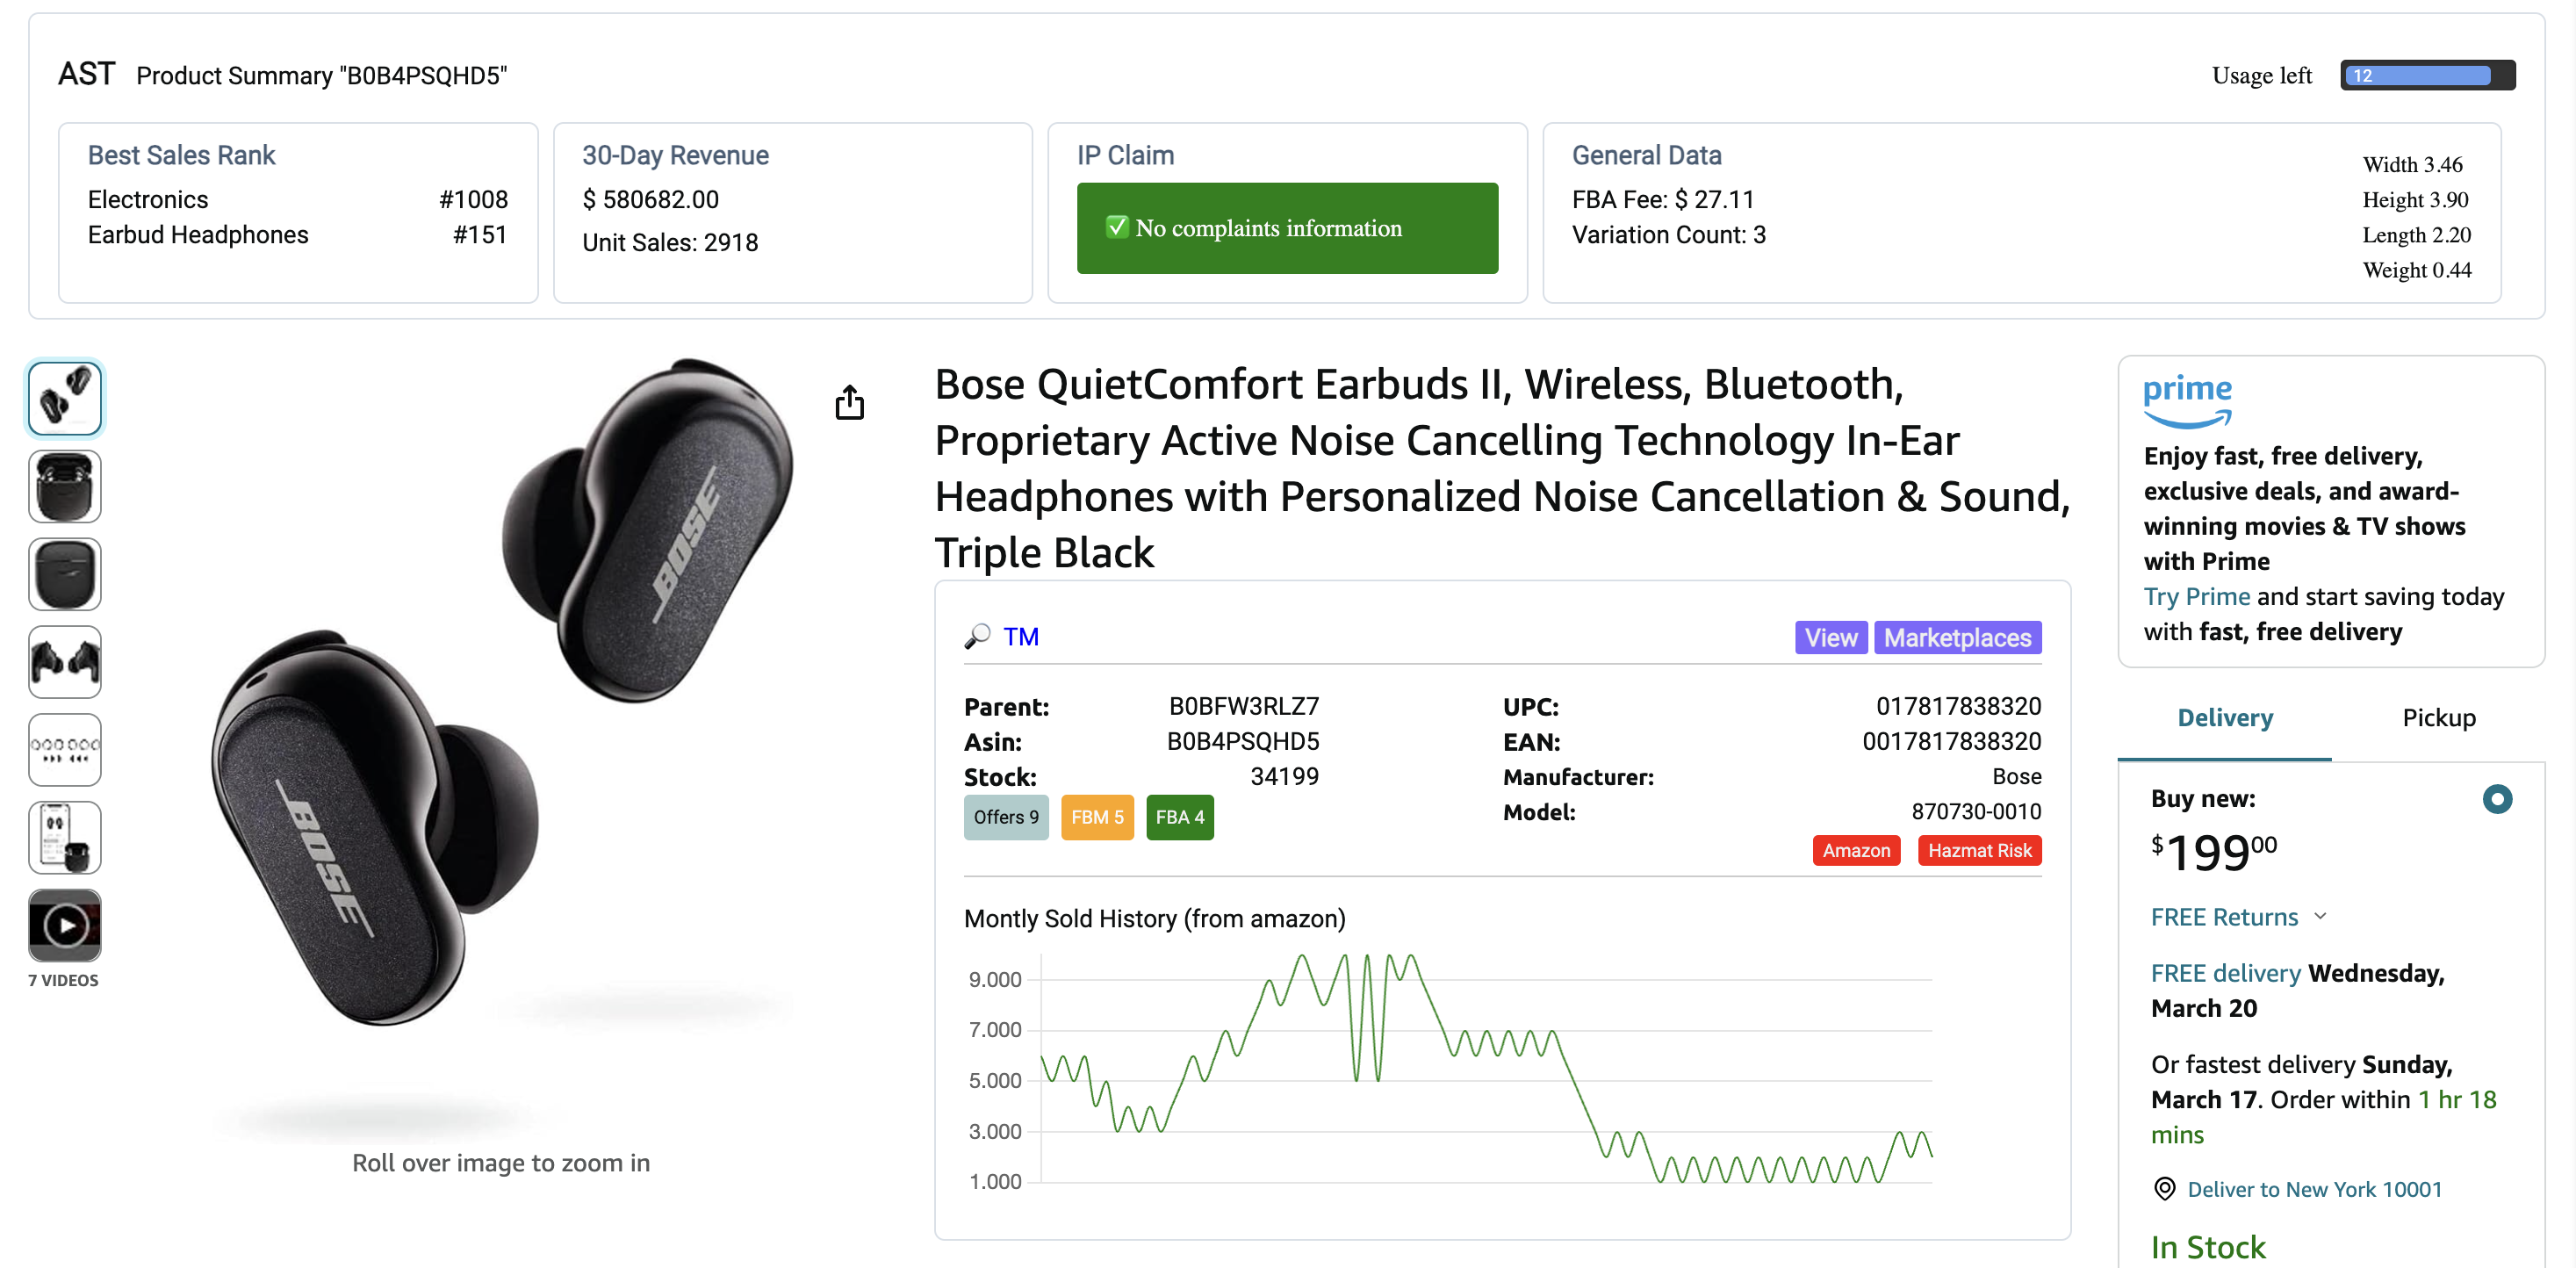Select first thumbnail of two earbuds
The height and width of the screenshot is (1268, 2576).
[64, 398]
